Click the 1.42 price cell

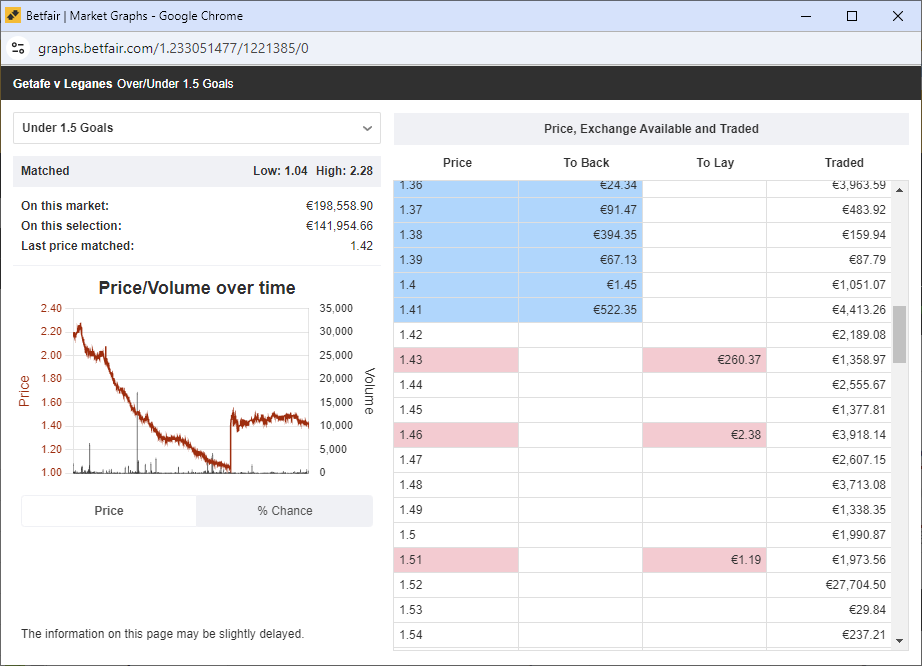[x=456, y=335]
